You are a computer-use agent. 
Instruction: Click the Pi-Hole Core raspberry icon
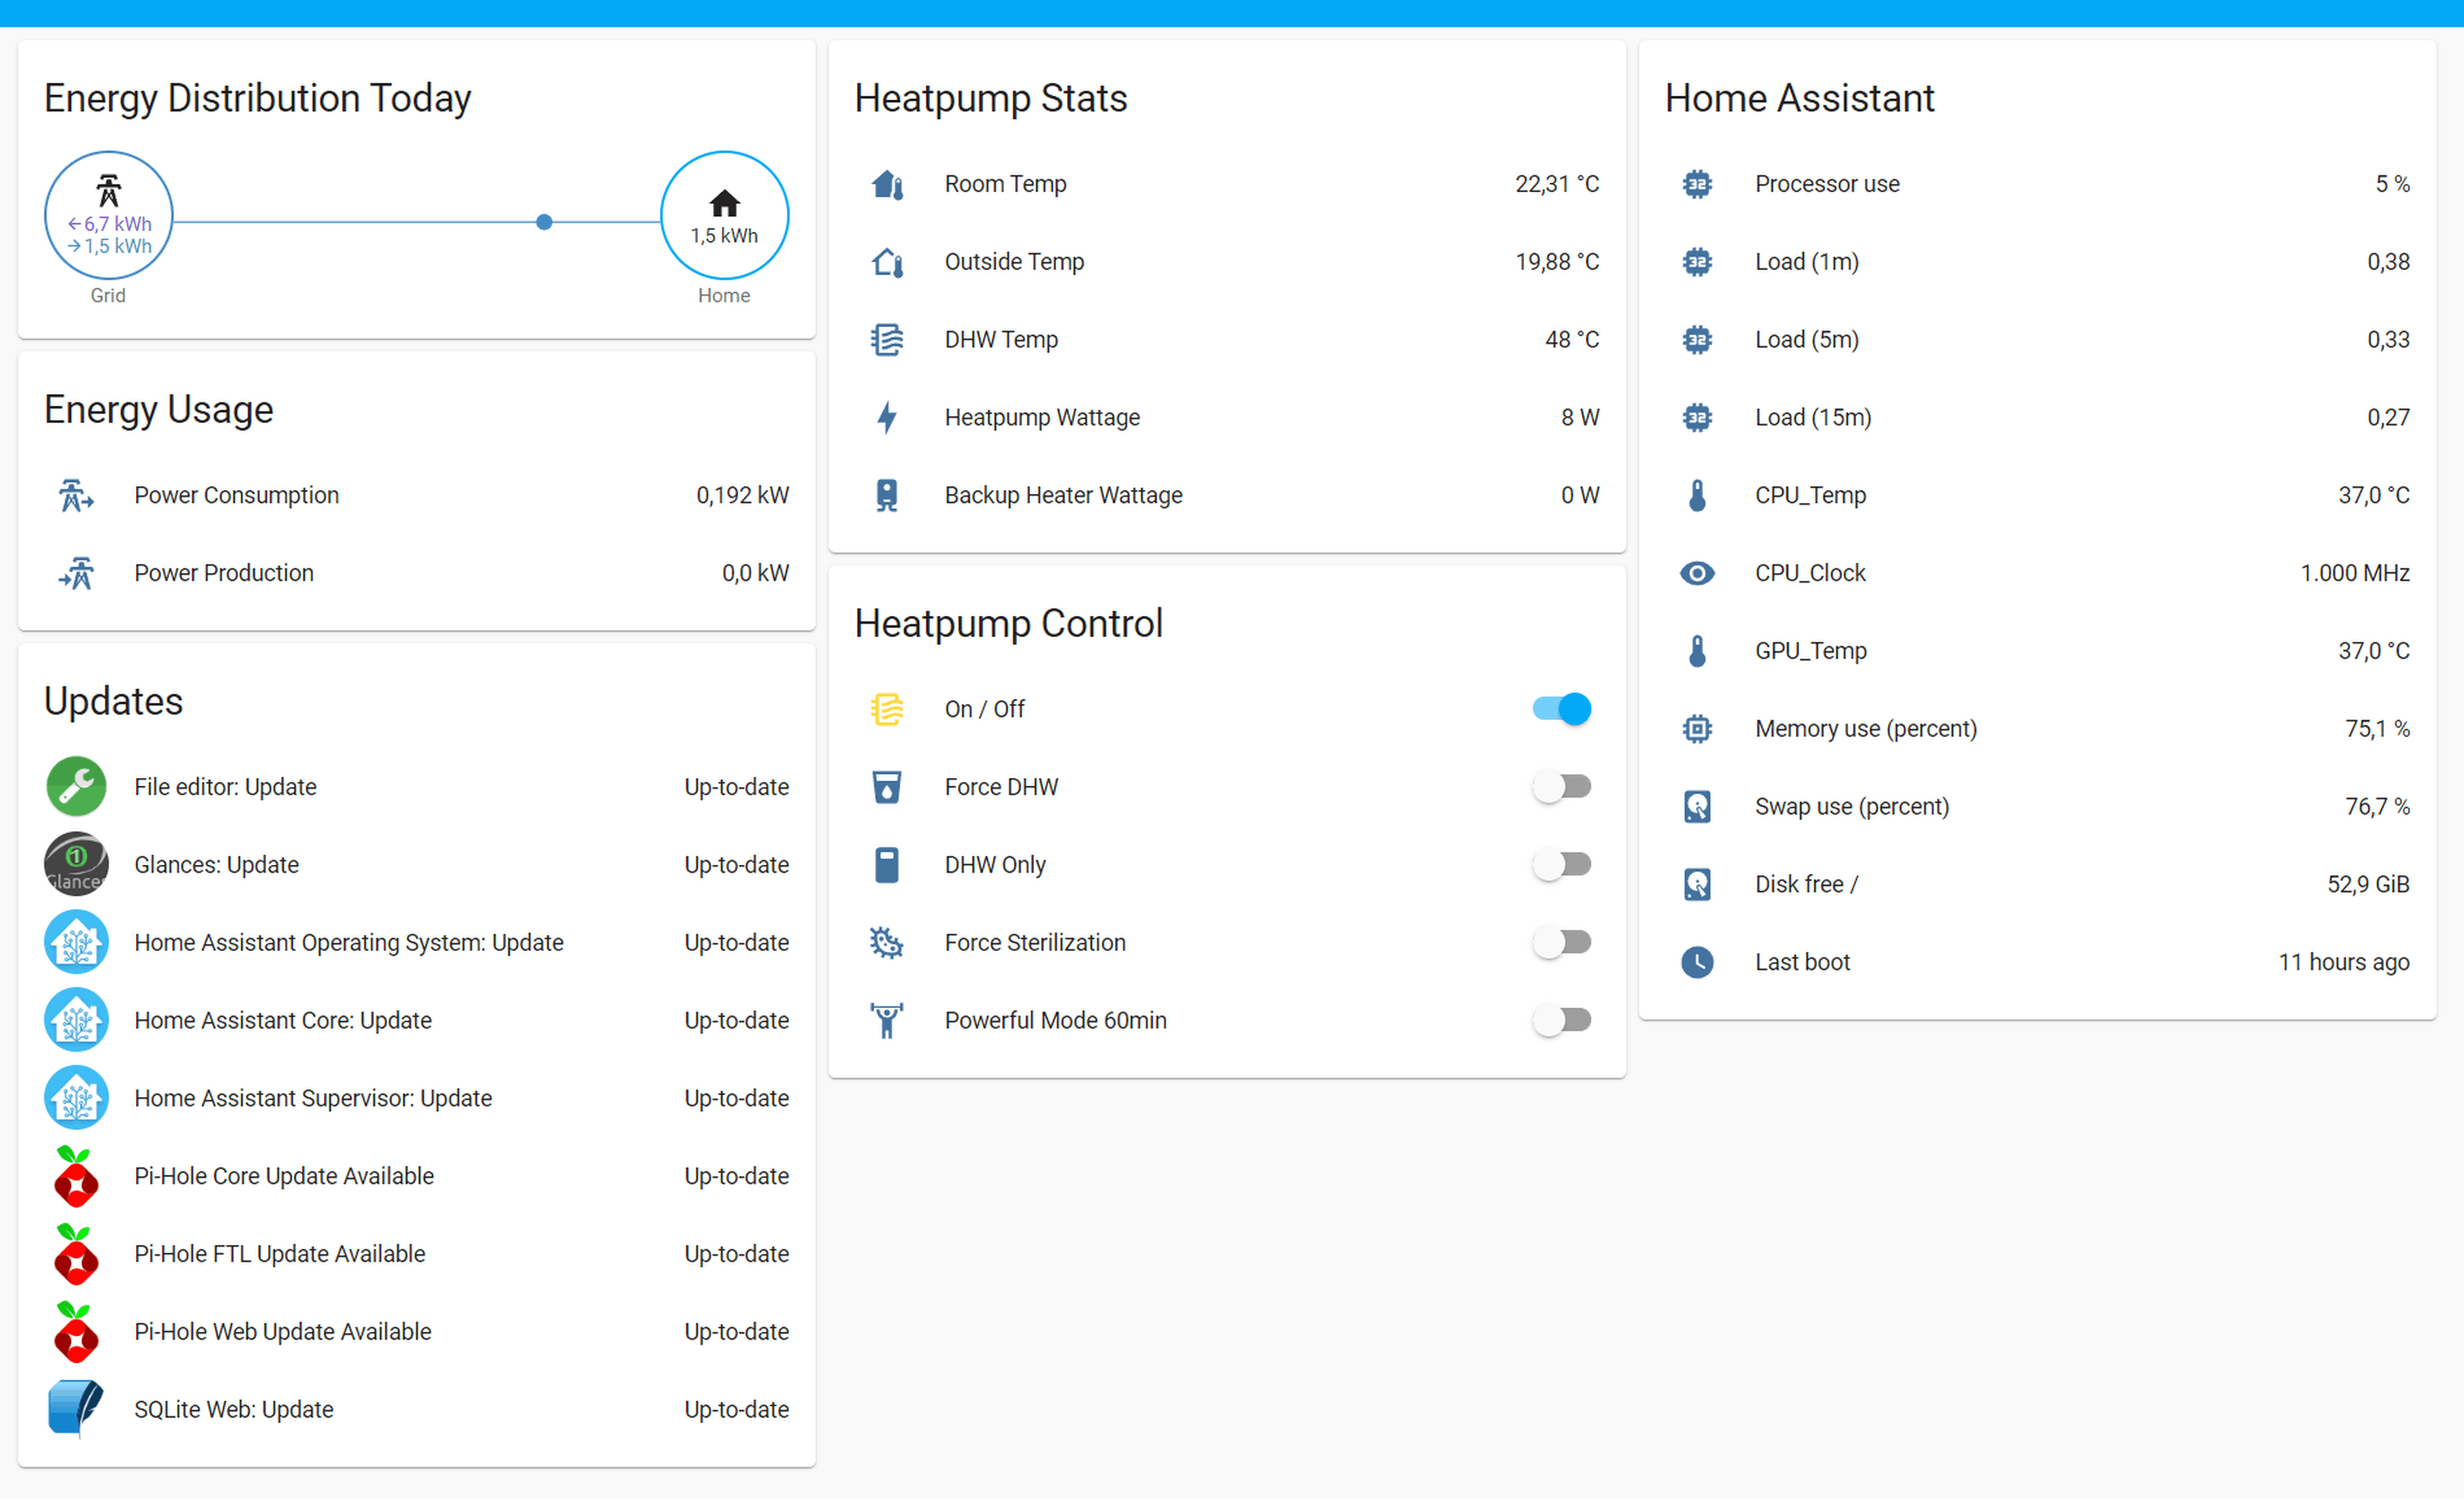click(76, 1177)
